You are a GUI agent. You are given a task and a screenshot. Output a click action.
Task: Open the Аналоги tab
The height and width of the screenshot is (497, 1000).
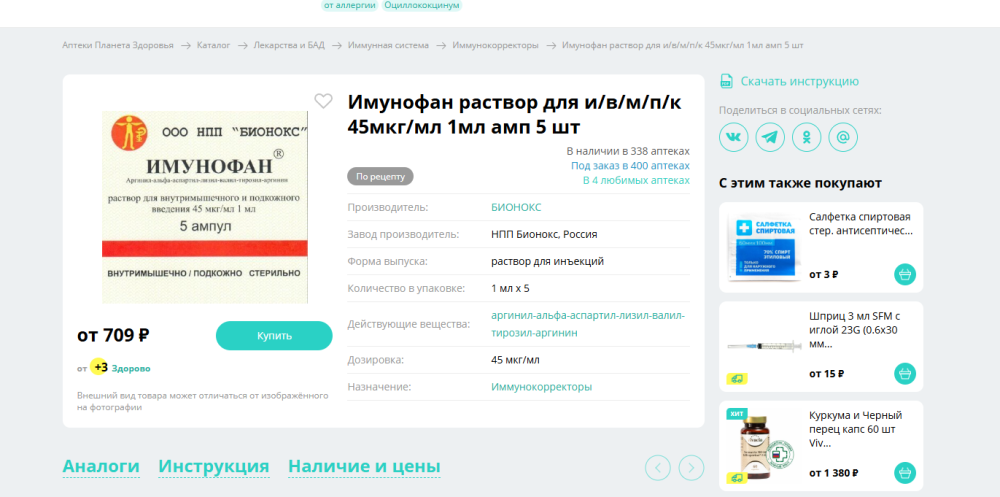click(x=101, y=467)
